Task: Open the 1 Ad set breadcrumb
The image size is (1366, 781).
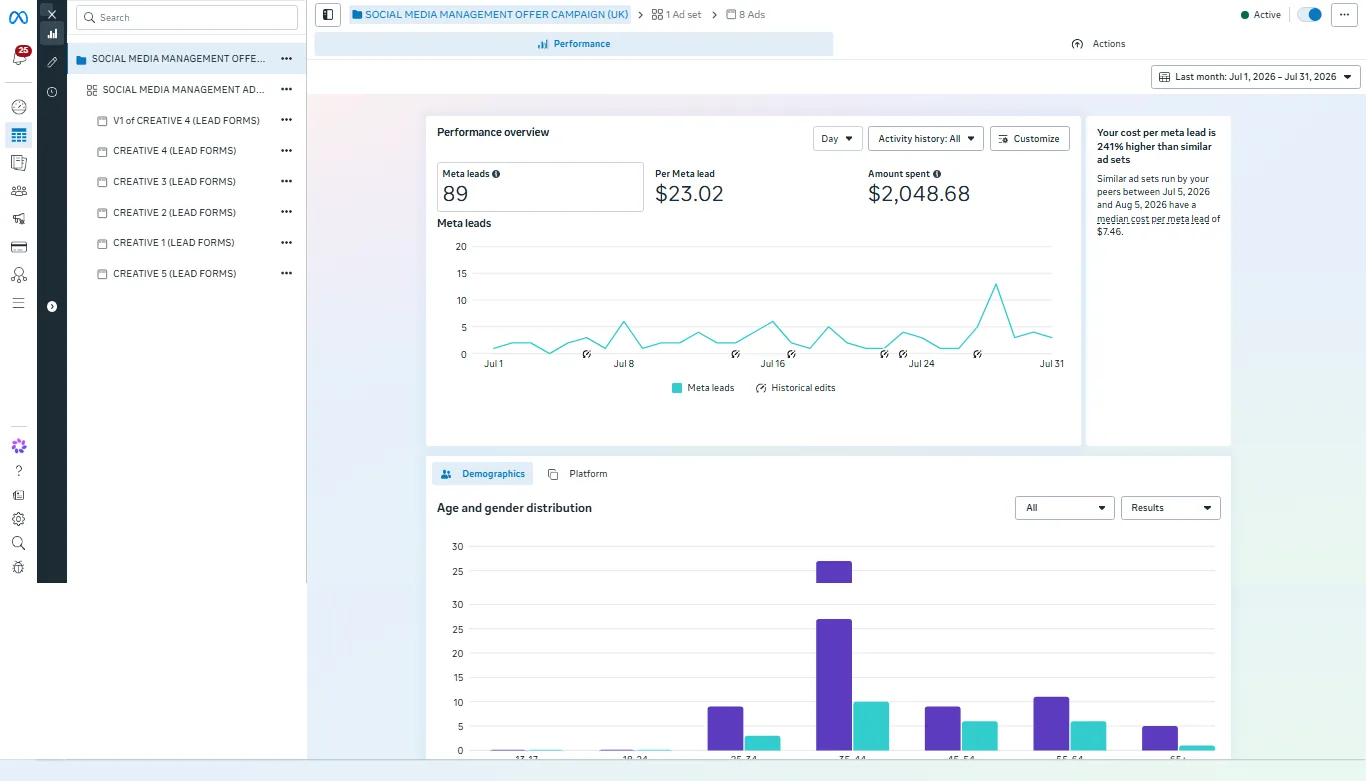Action: (x=676, y=15)
